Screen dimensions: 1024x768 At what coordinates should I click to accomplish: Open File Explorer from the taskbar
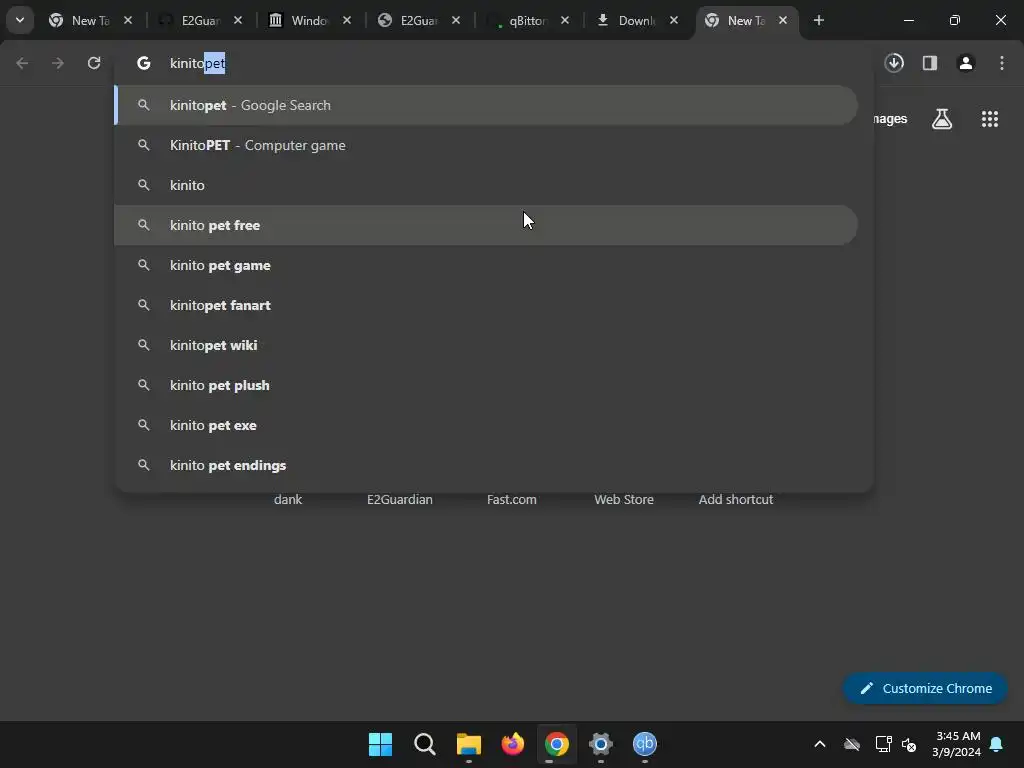click(469, 744)
